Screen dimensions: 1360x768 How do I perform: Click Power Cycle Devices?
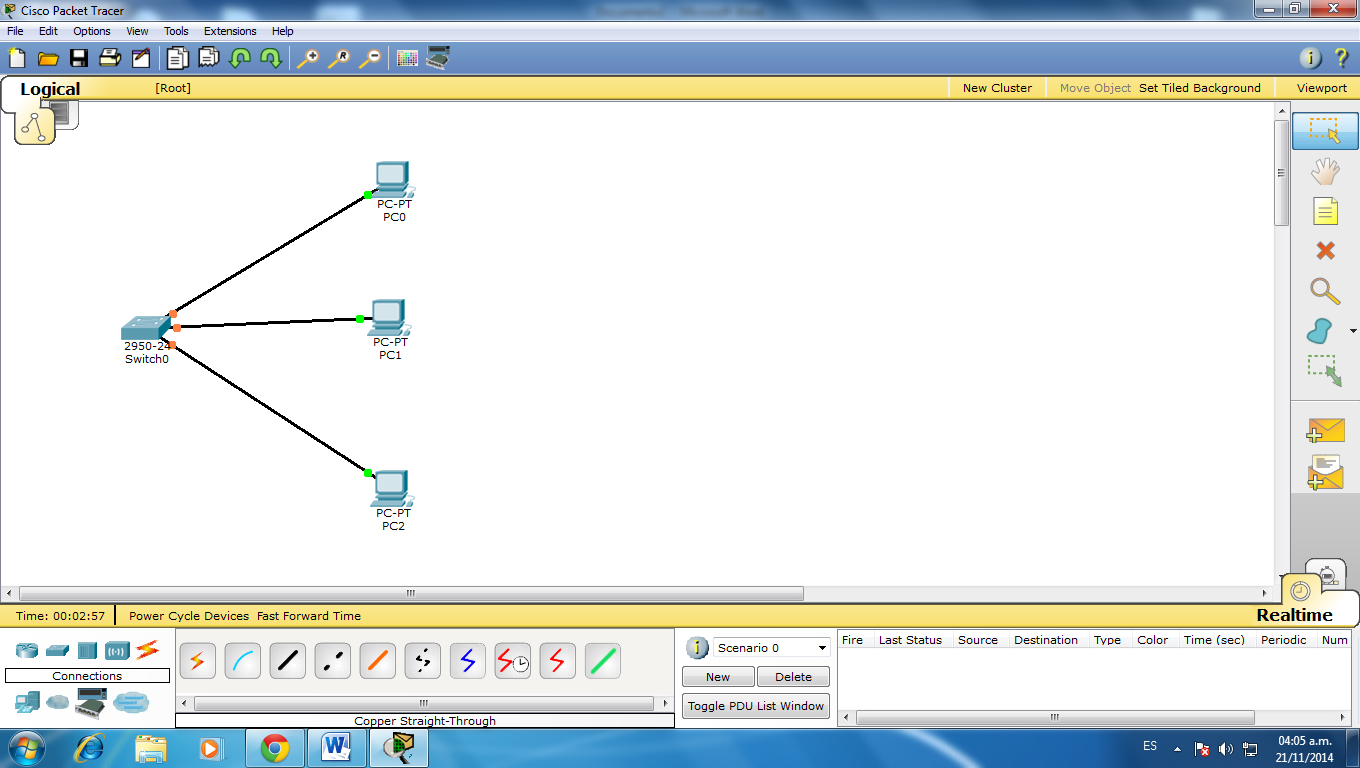coord(189,616)
